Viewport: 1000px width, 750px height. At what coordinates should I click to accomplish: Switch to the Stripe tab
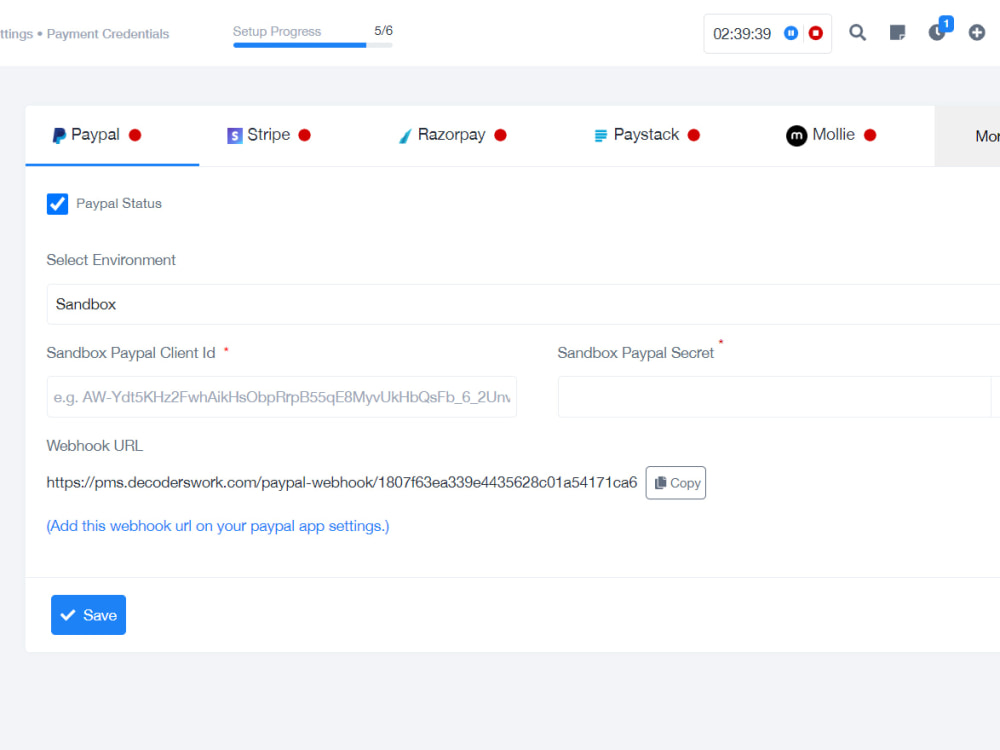(268, 135)
